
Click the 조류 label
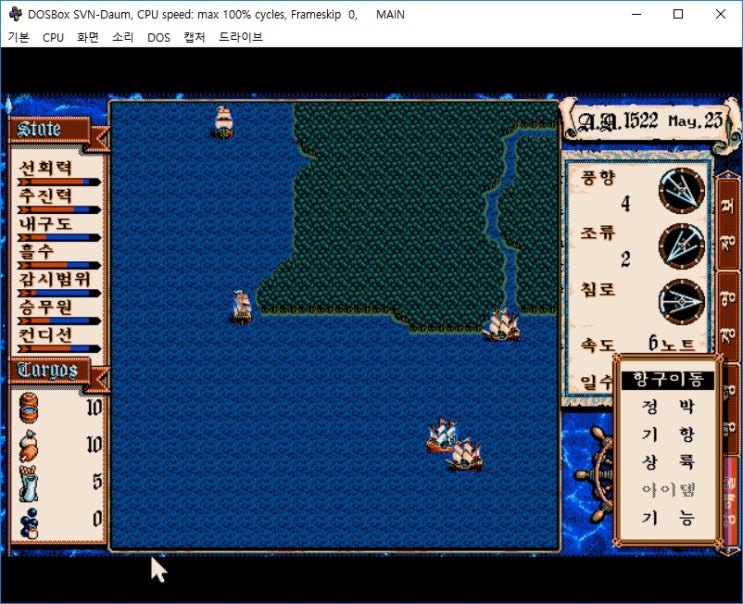(x=598, y=233)
